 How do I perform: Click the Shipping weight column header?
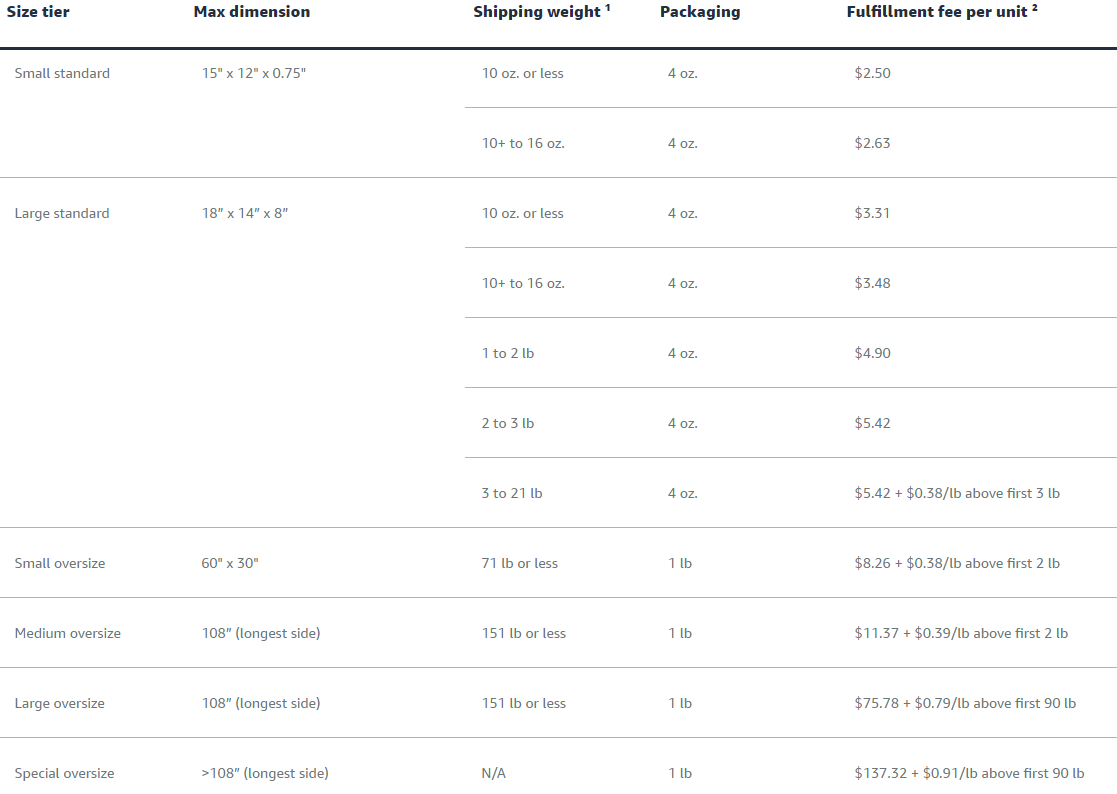point(536,12)
